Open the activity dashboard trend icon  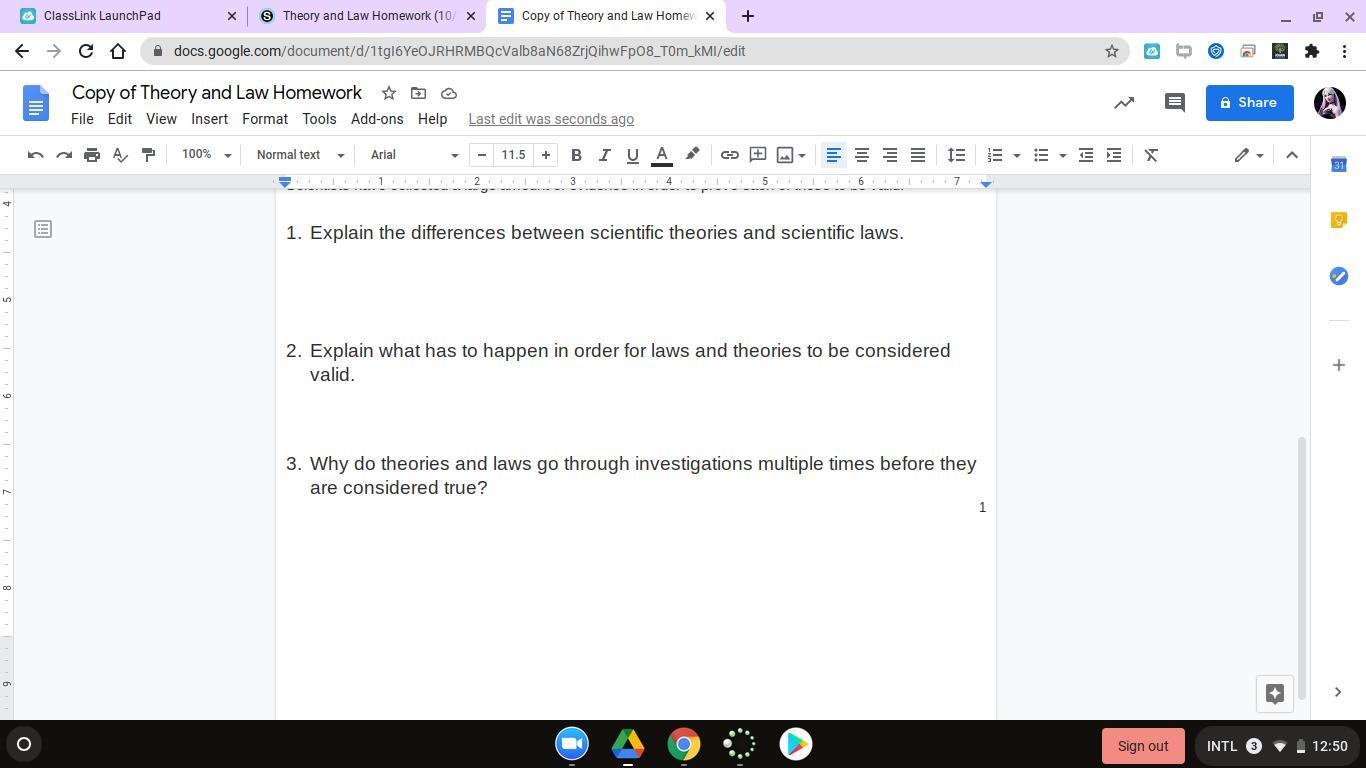pos(1124,102)
